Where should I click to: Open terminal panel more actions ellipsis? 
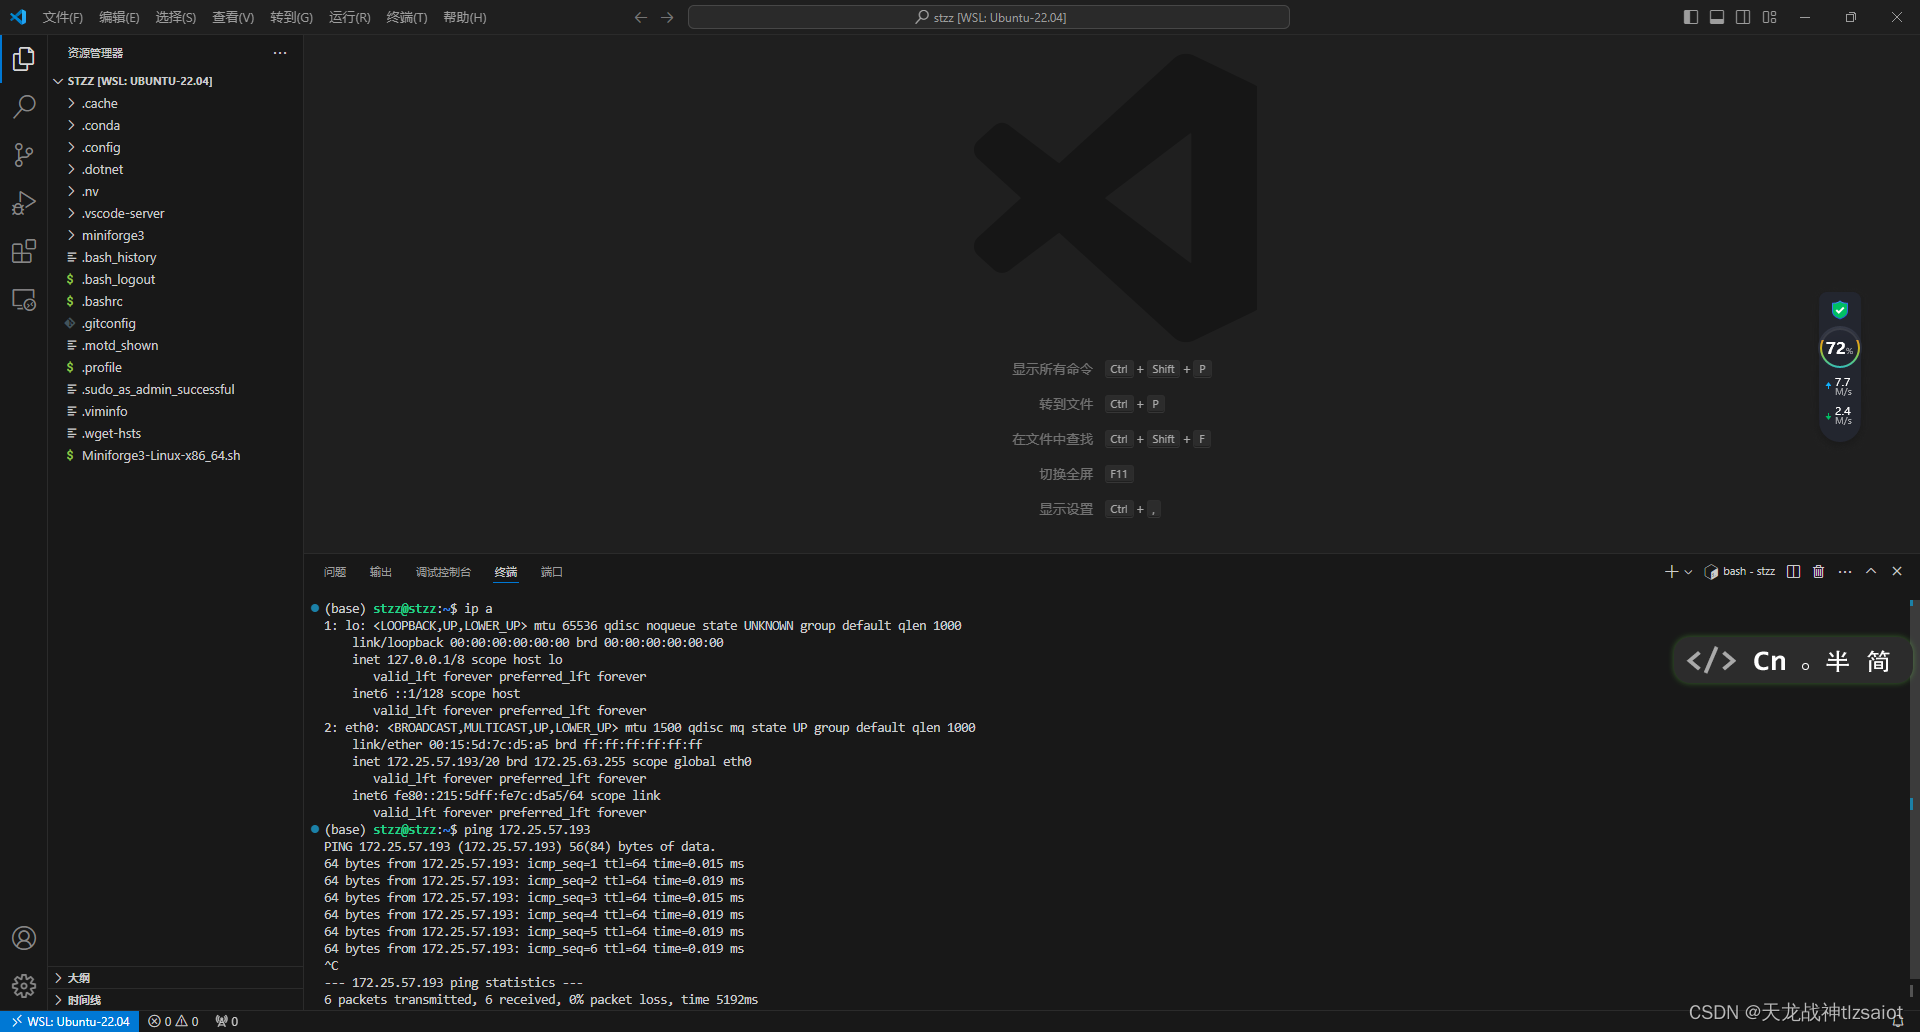[1845, 572]
